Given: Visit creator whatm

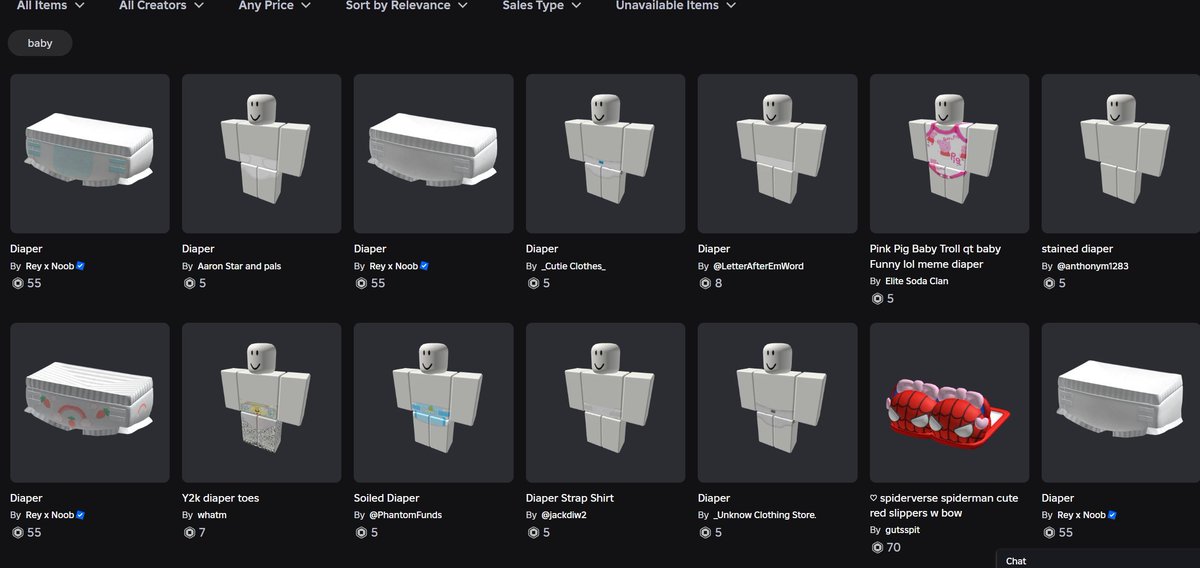Looking at the screenshot, I should [x=212, y=515].
